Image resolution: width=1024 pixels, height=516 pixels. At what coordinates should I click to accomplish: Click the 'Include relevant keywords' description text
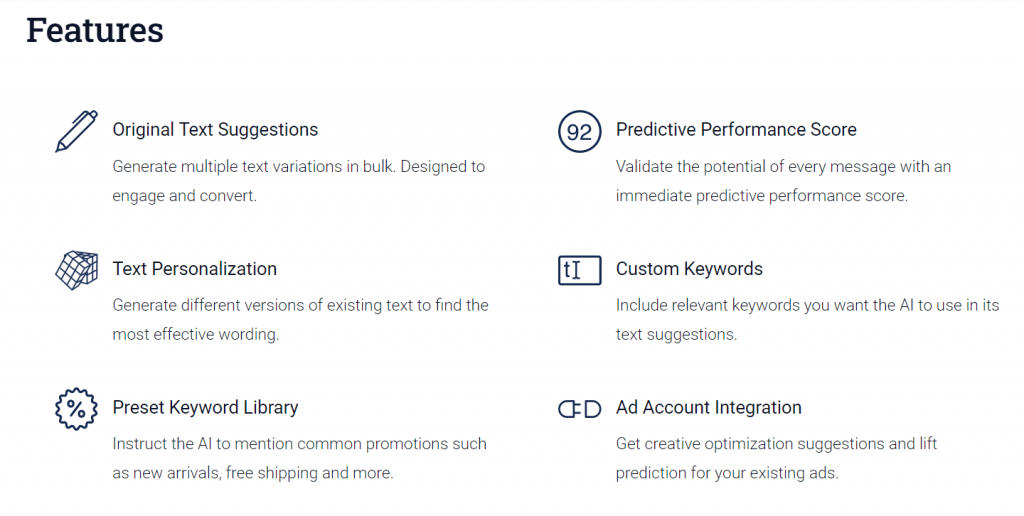pyautogui.click(x=807, y=319)
